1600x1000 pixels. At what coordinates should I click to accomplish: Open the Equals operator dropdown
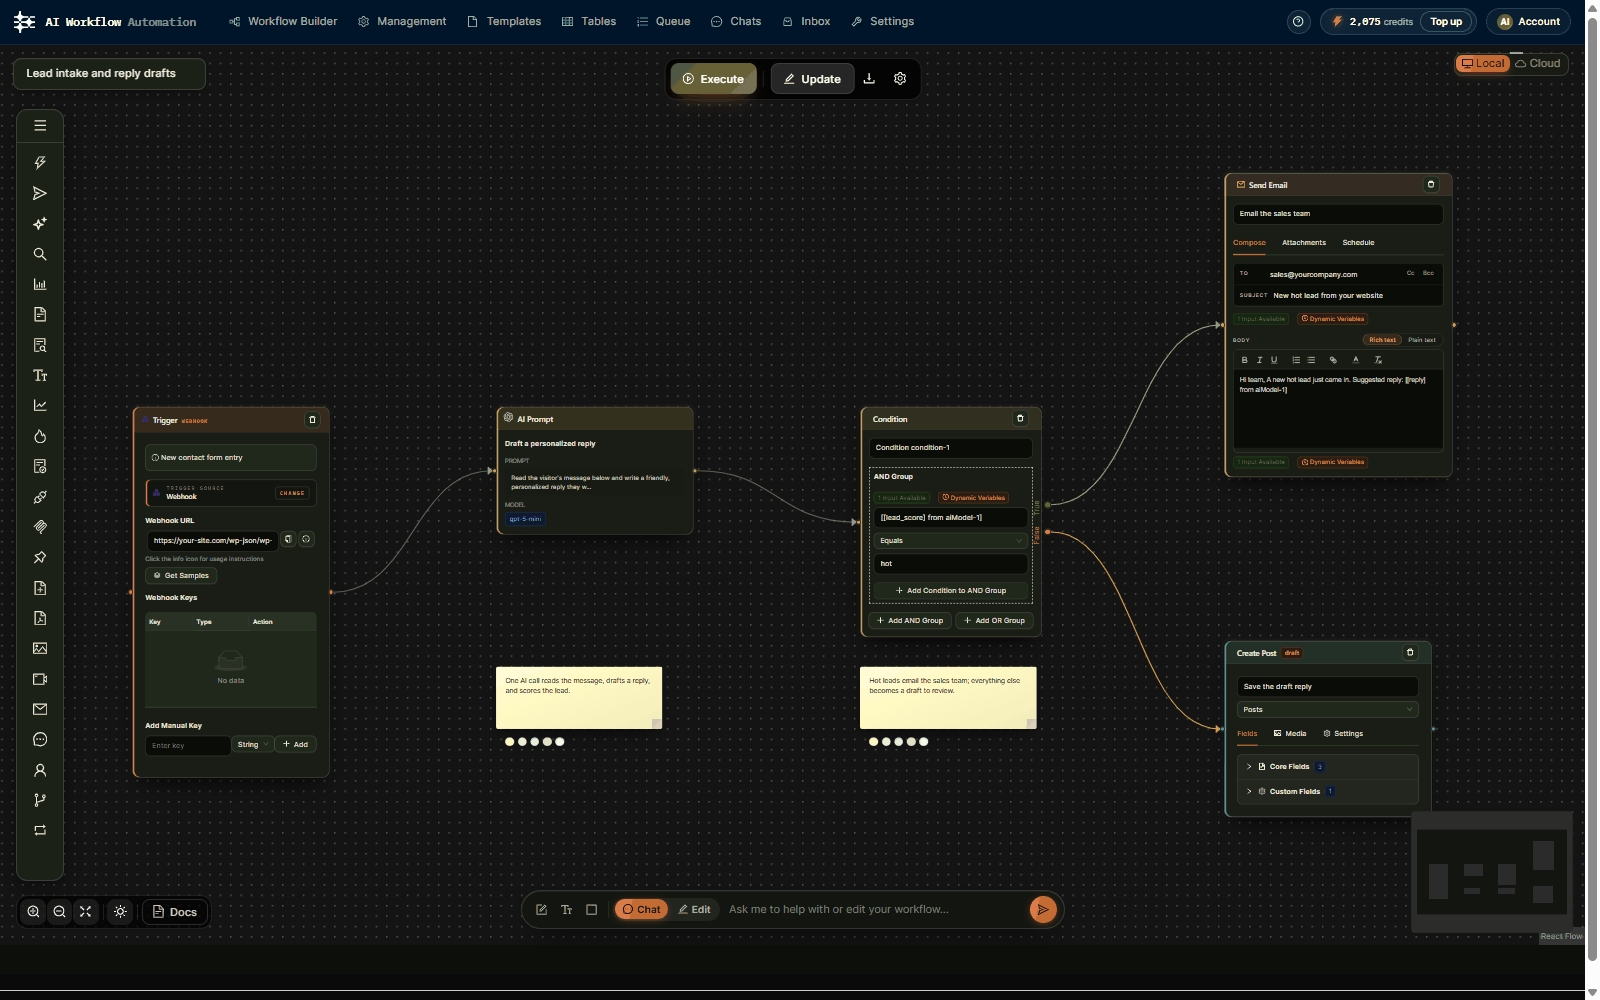[x=950, y=540]
